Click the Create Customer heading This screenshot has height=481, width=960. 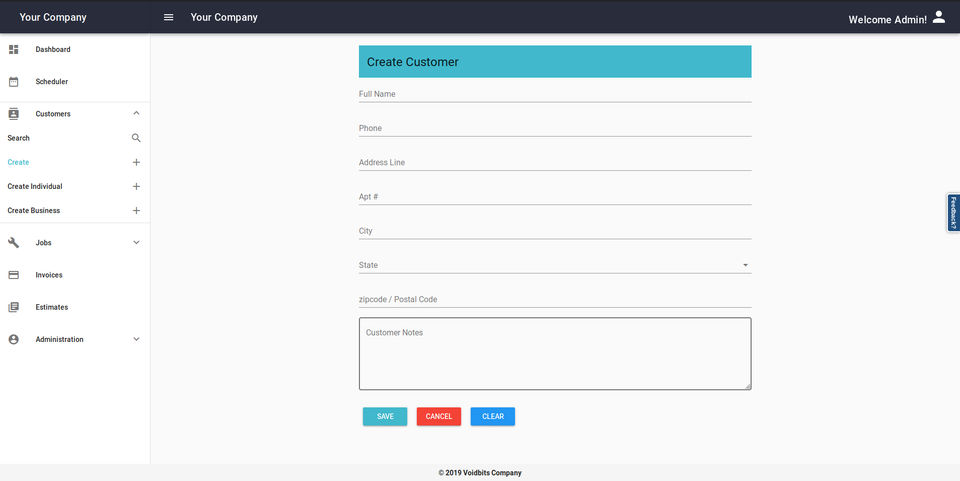(413, 62)
